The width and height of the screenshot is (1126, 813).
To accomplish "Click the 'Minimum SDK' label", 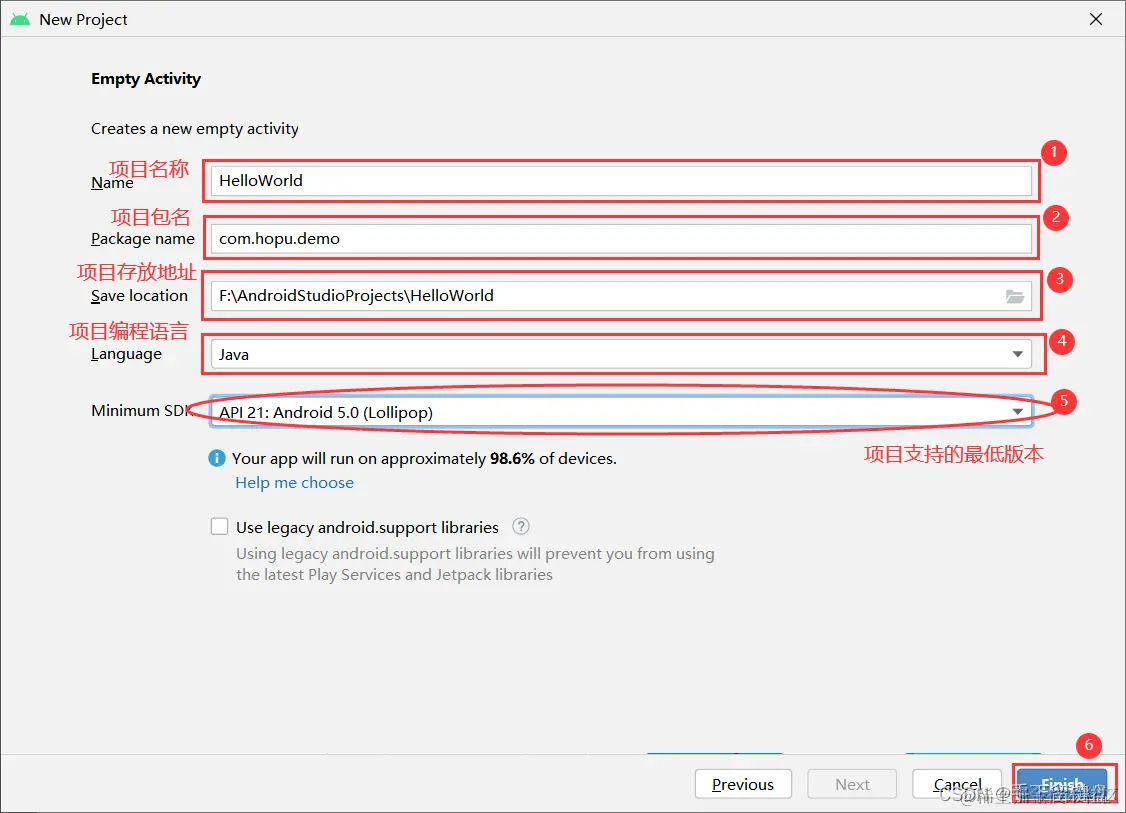I will pyautogui.click(x=141, y=411).
